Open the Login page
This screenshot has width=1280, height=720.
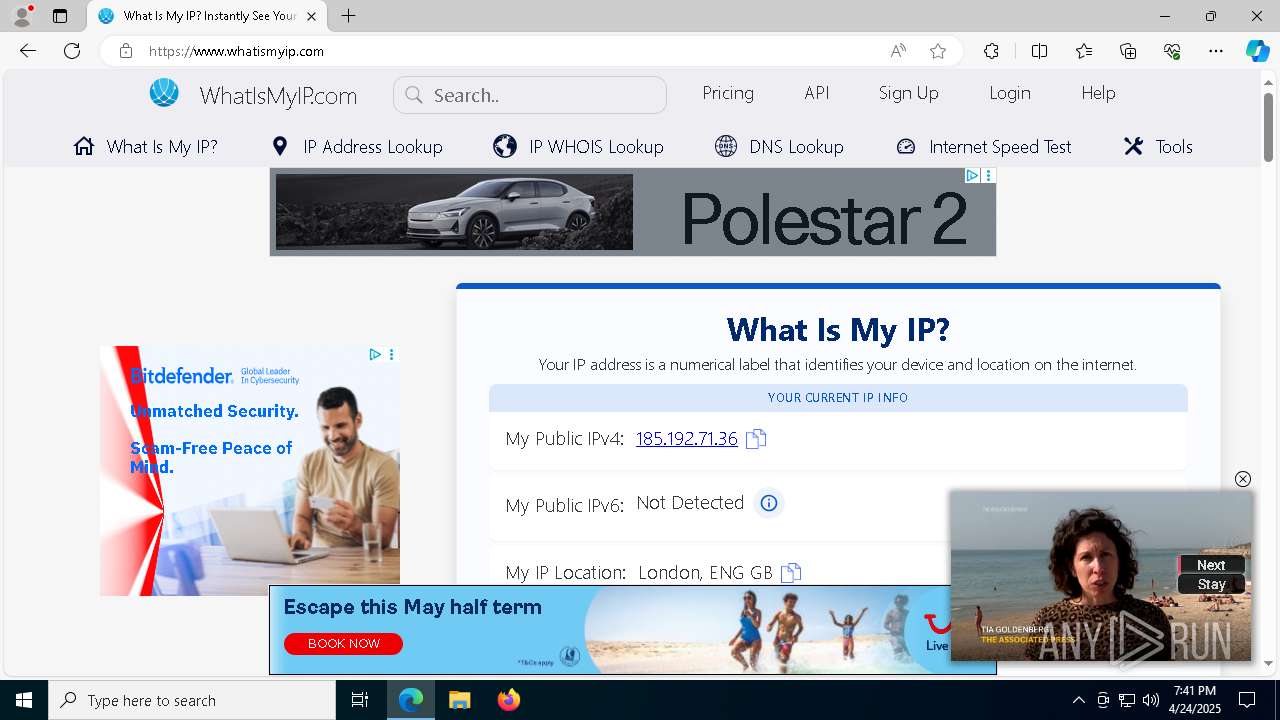(1010, 93)
